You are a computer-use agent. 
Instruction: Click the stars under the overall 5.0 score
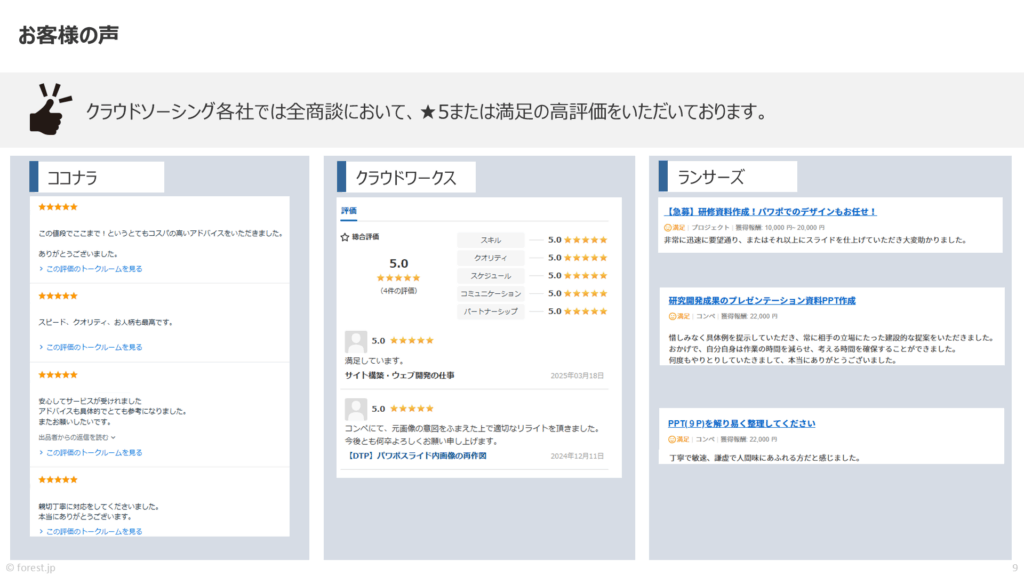point(398,278)
